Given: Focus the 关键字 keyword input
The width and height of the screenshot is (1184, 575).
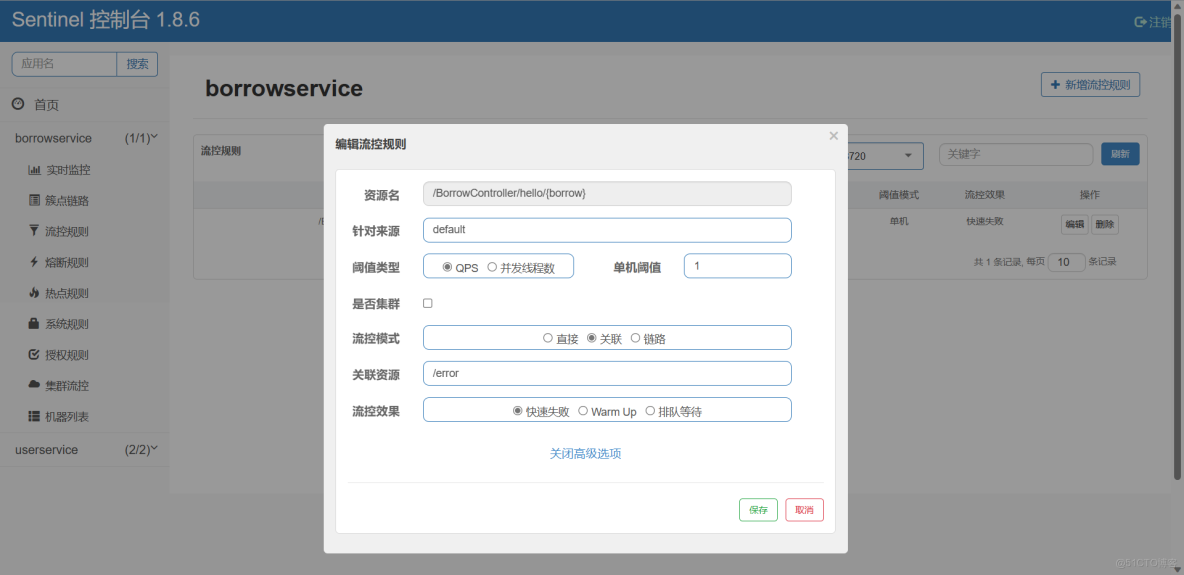Looking at the screenshot, I should coord(1016,154).
